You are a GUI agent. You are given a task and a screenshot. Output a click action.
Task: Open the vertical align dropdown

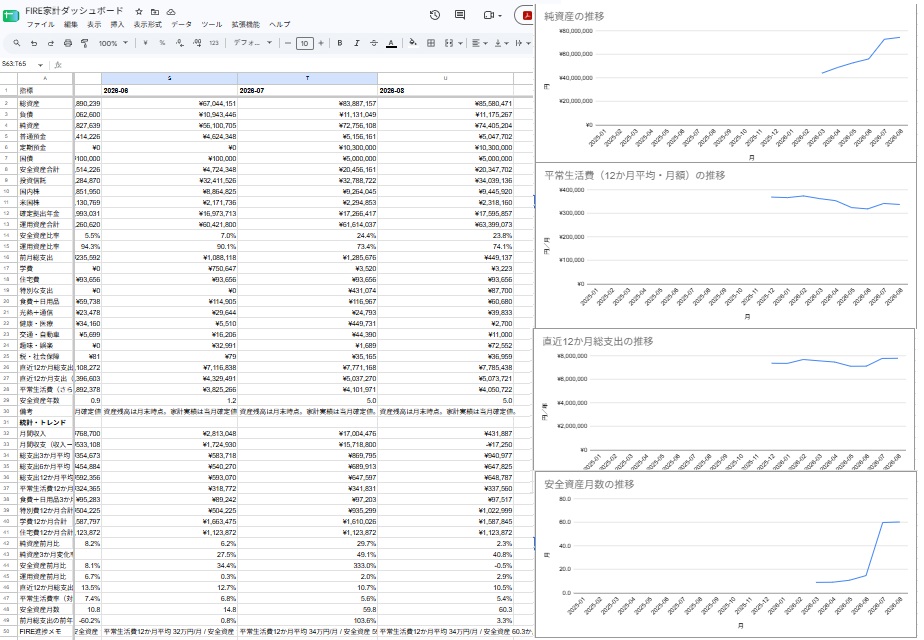pos(501,43)
